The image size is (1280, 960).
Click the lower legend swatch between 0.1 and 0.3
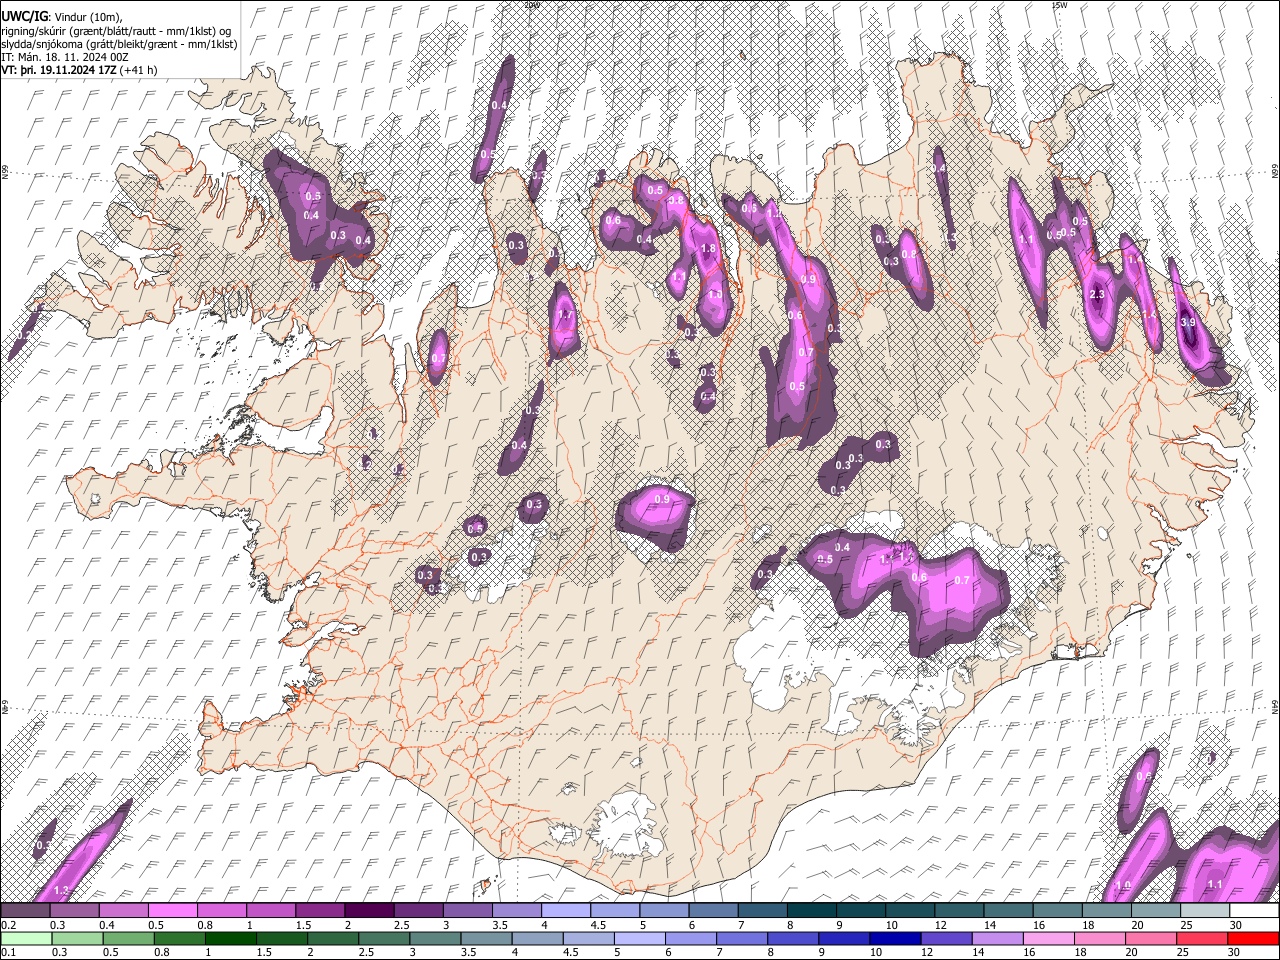point(25,939)
